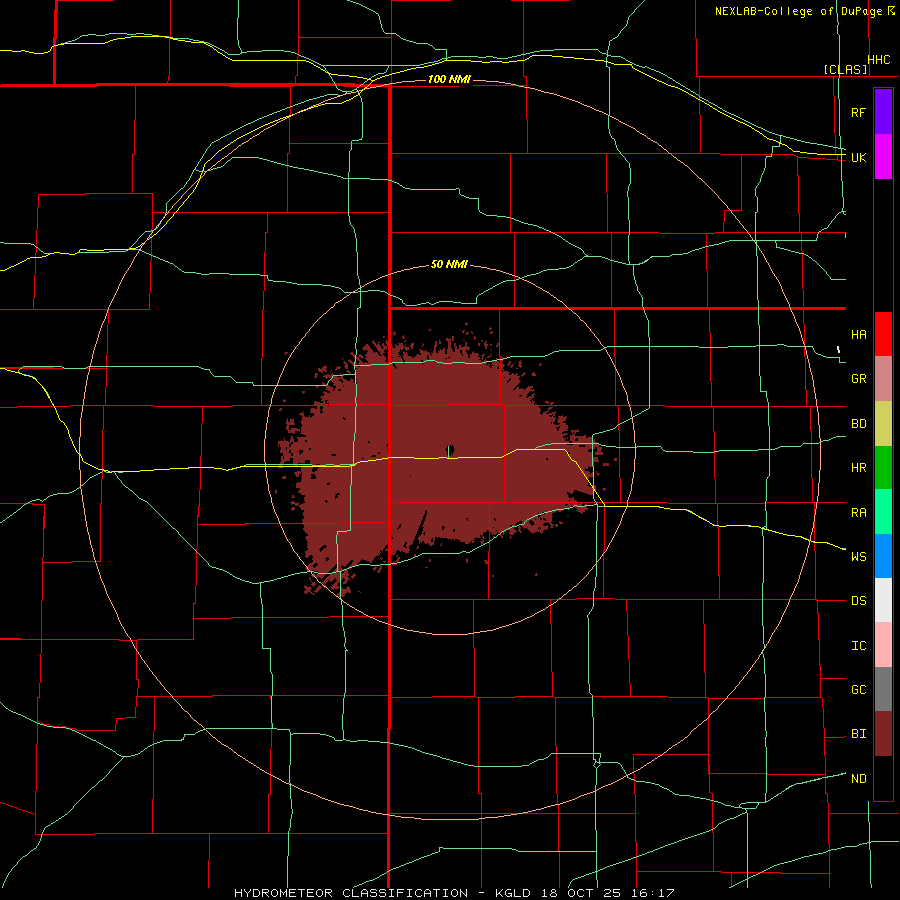Click the WS blue legend swatch
This screenshot has width=900, height=900.
883,556
